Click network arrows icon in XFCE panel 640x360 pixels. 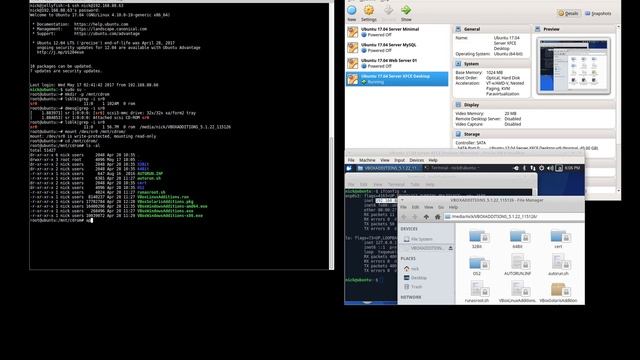[533, 168]
